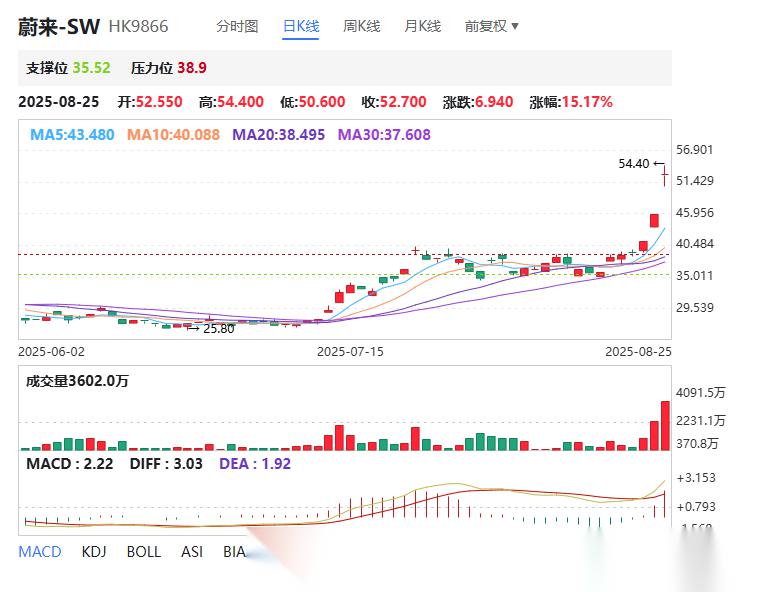Switch to 月K线 view
Image resolution: width=761 pixels, height=592 pixels.
pyautogui.click(x=422, y=26)
